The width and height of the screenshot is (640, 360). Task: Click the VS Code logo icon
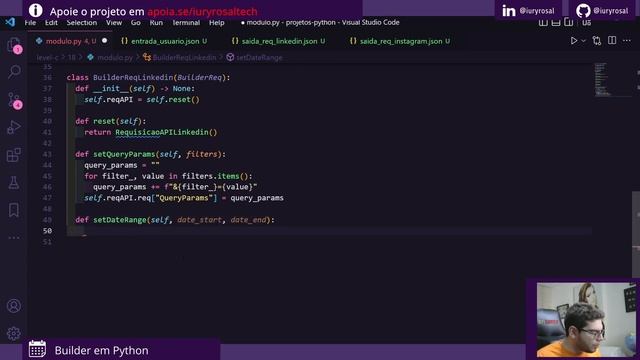point(10,22)
